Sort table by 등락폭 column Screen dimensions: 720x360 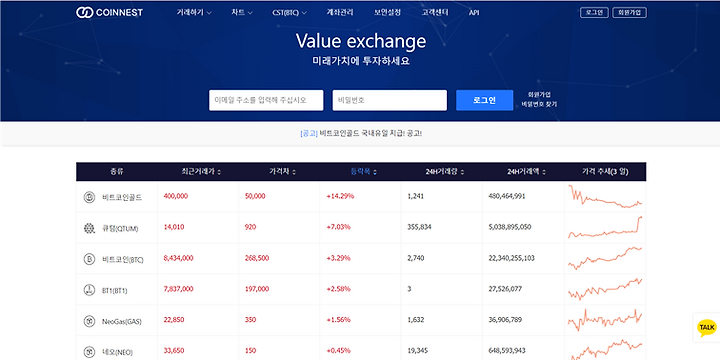tap(364, 172)
